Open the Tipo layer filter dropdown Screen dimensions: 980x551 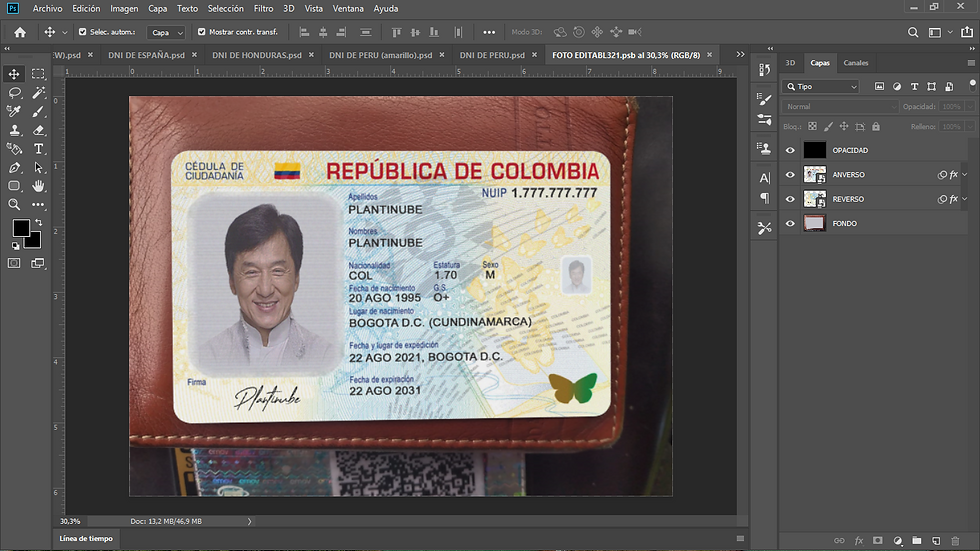(822, 87)
